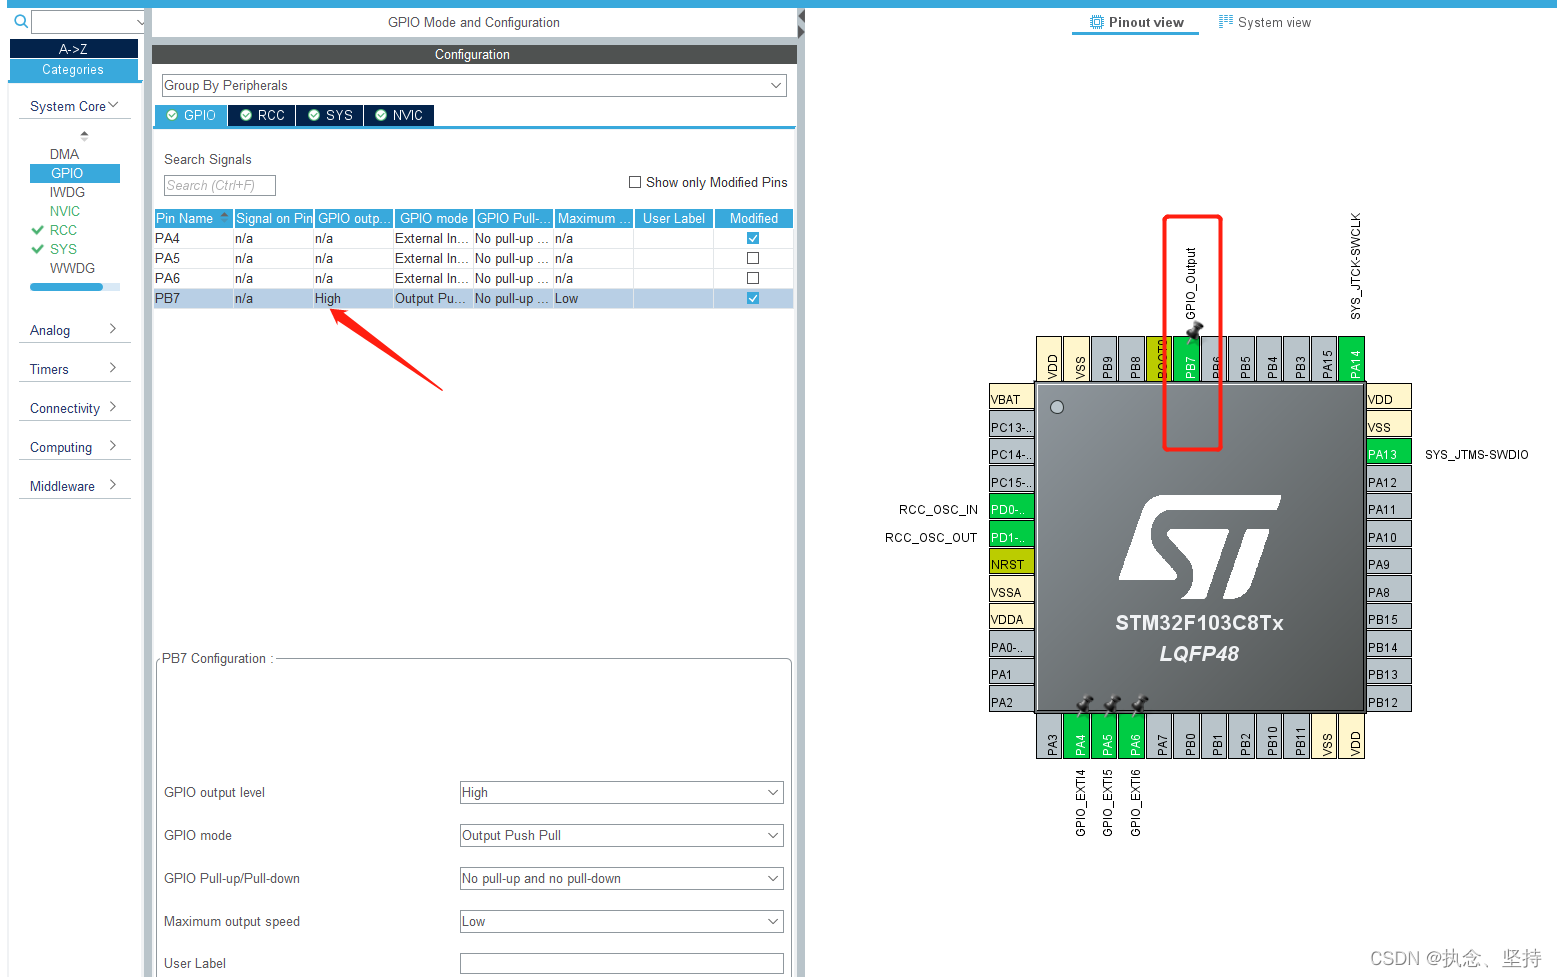Viewport: 1557px width, 977px height.
Task: Expand the Analog category
Action: click(x=74, y=330)
